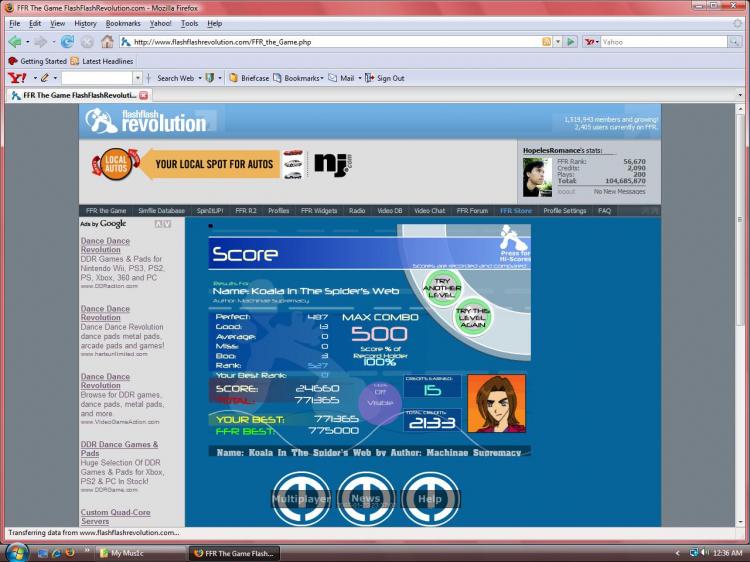Click the Local Autos orange badge ad

pyautogui.click(x=115, y=164)
